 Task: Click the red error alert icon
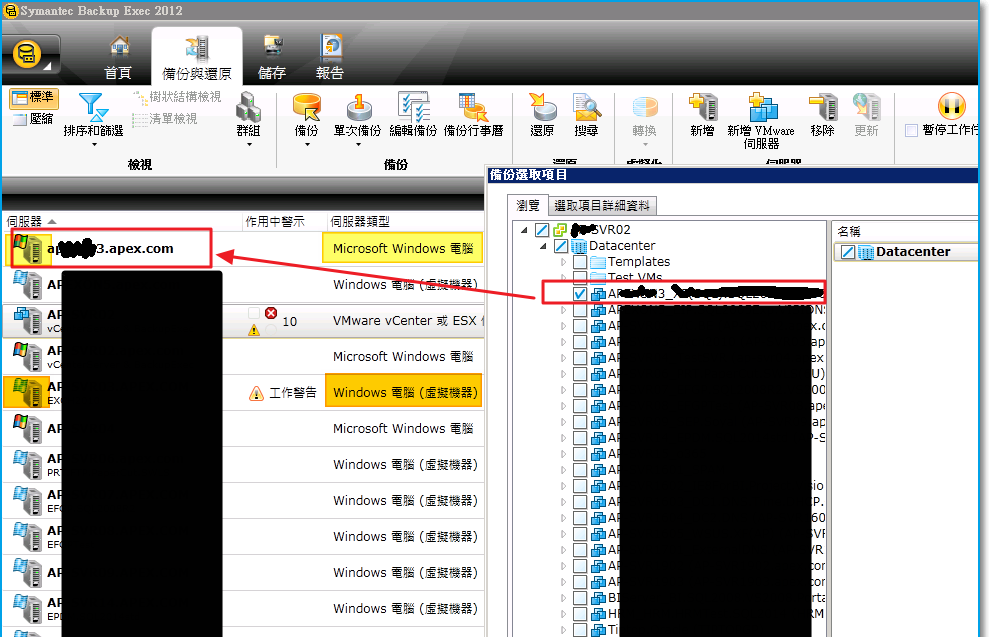coord(271,313)
